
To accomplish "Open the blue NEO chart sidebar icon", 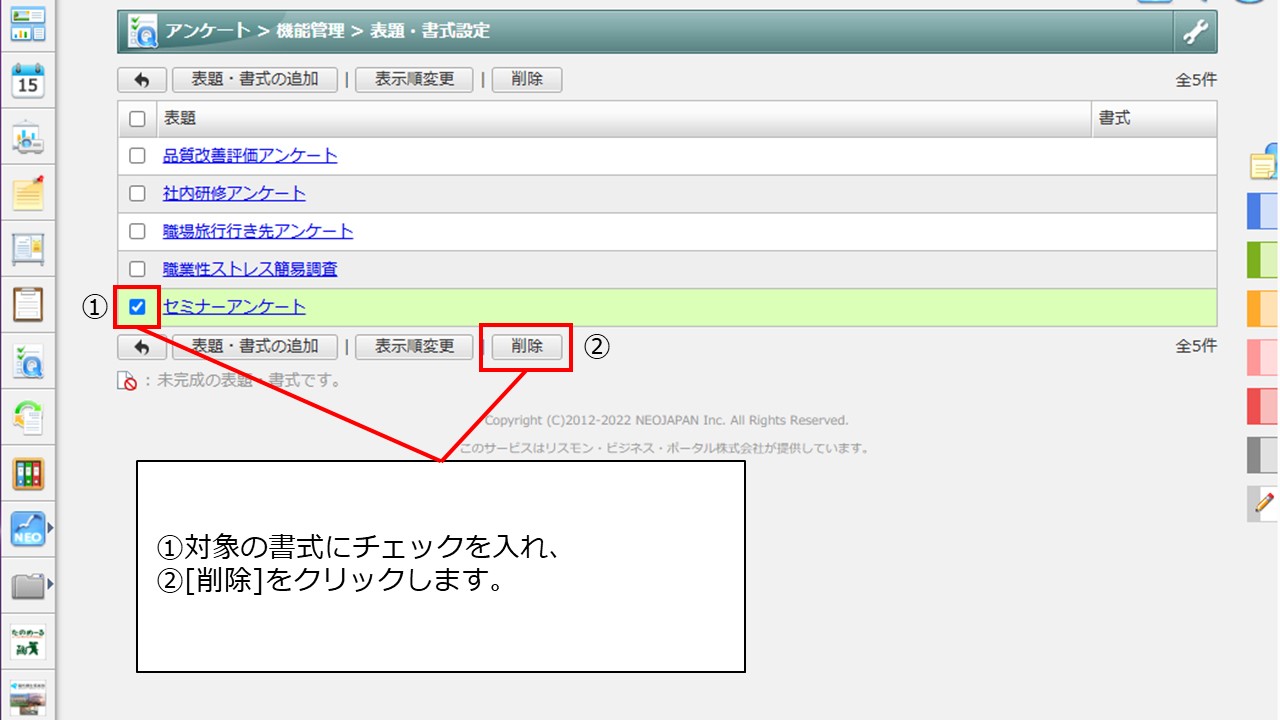I will [28, 529].
